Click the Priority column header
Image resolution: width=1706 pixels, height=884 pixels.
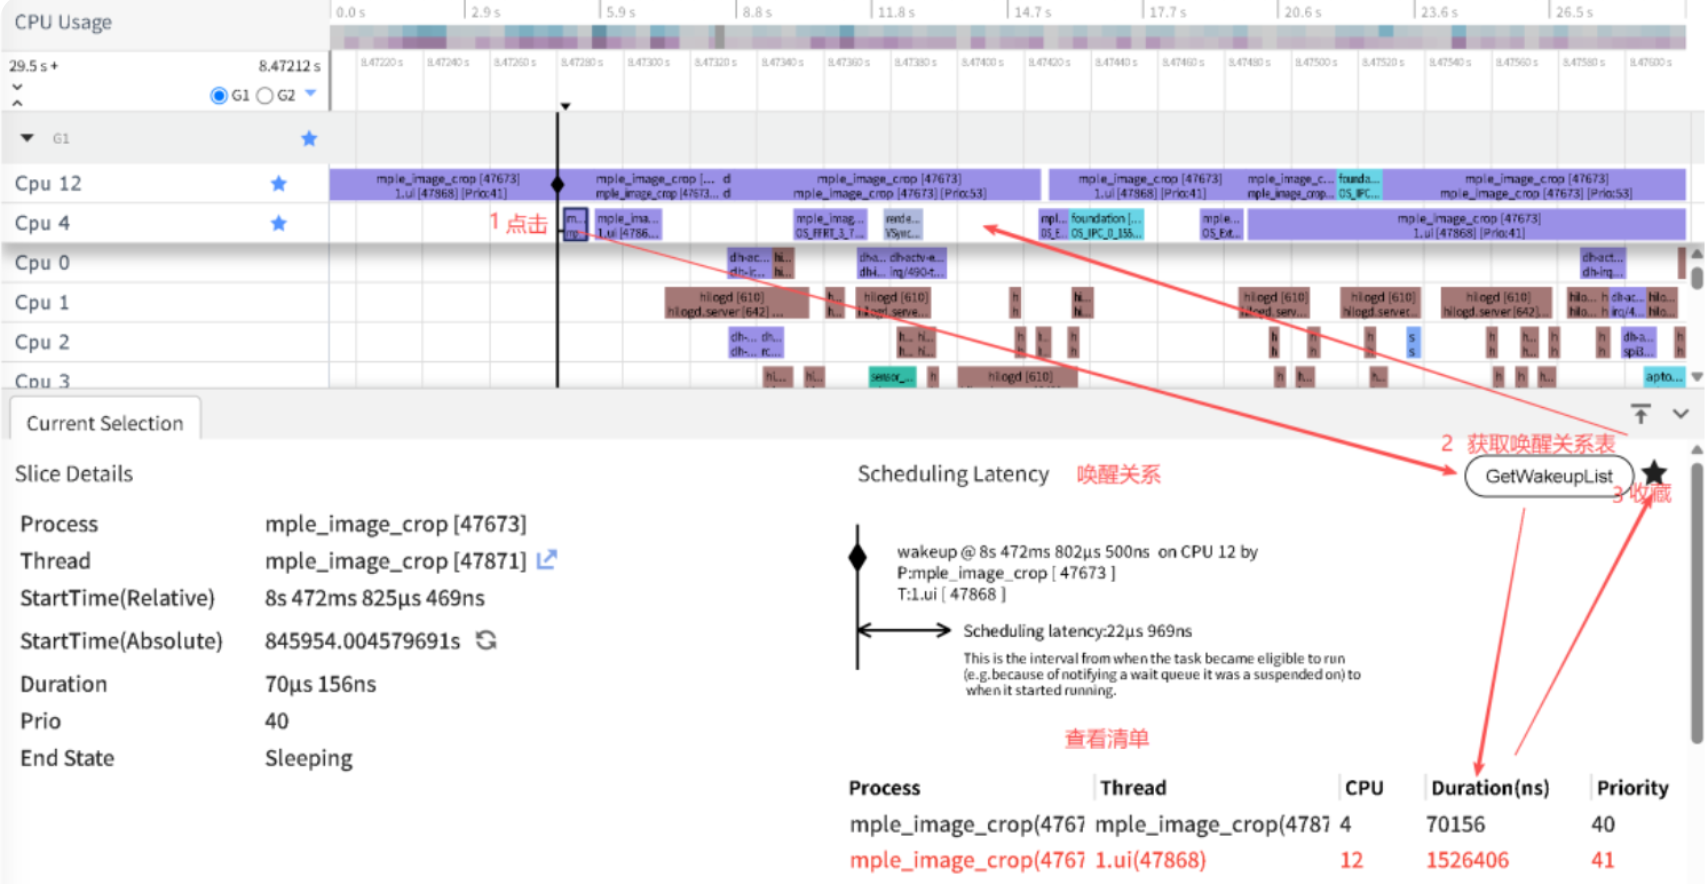pos(1632,788)
